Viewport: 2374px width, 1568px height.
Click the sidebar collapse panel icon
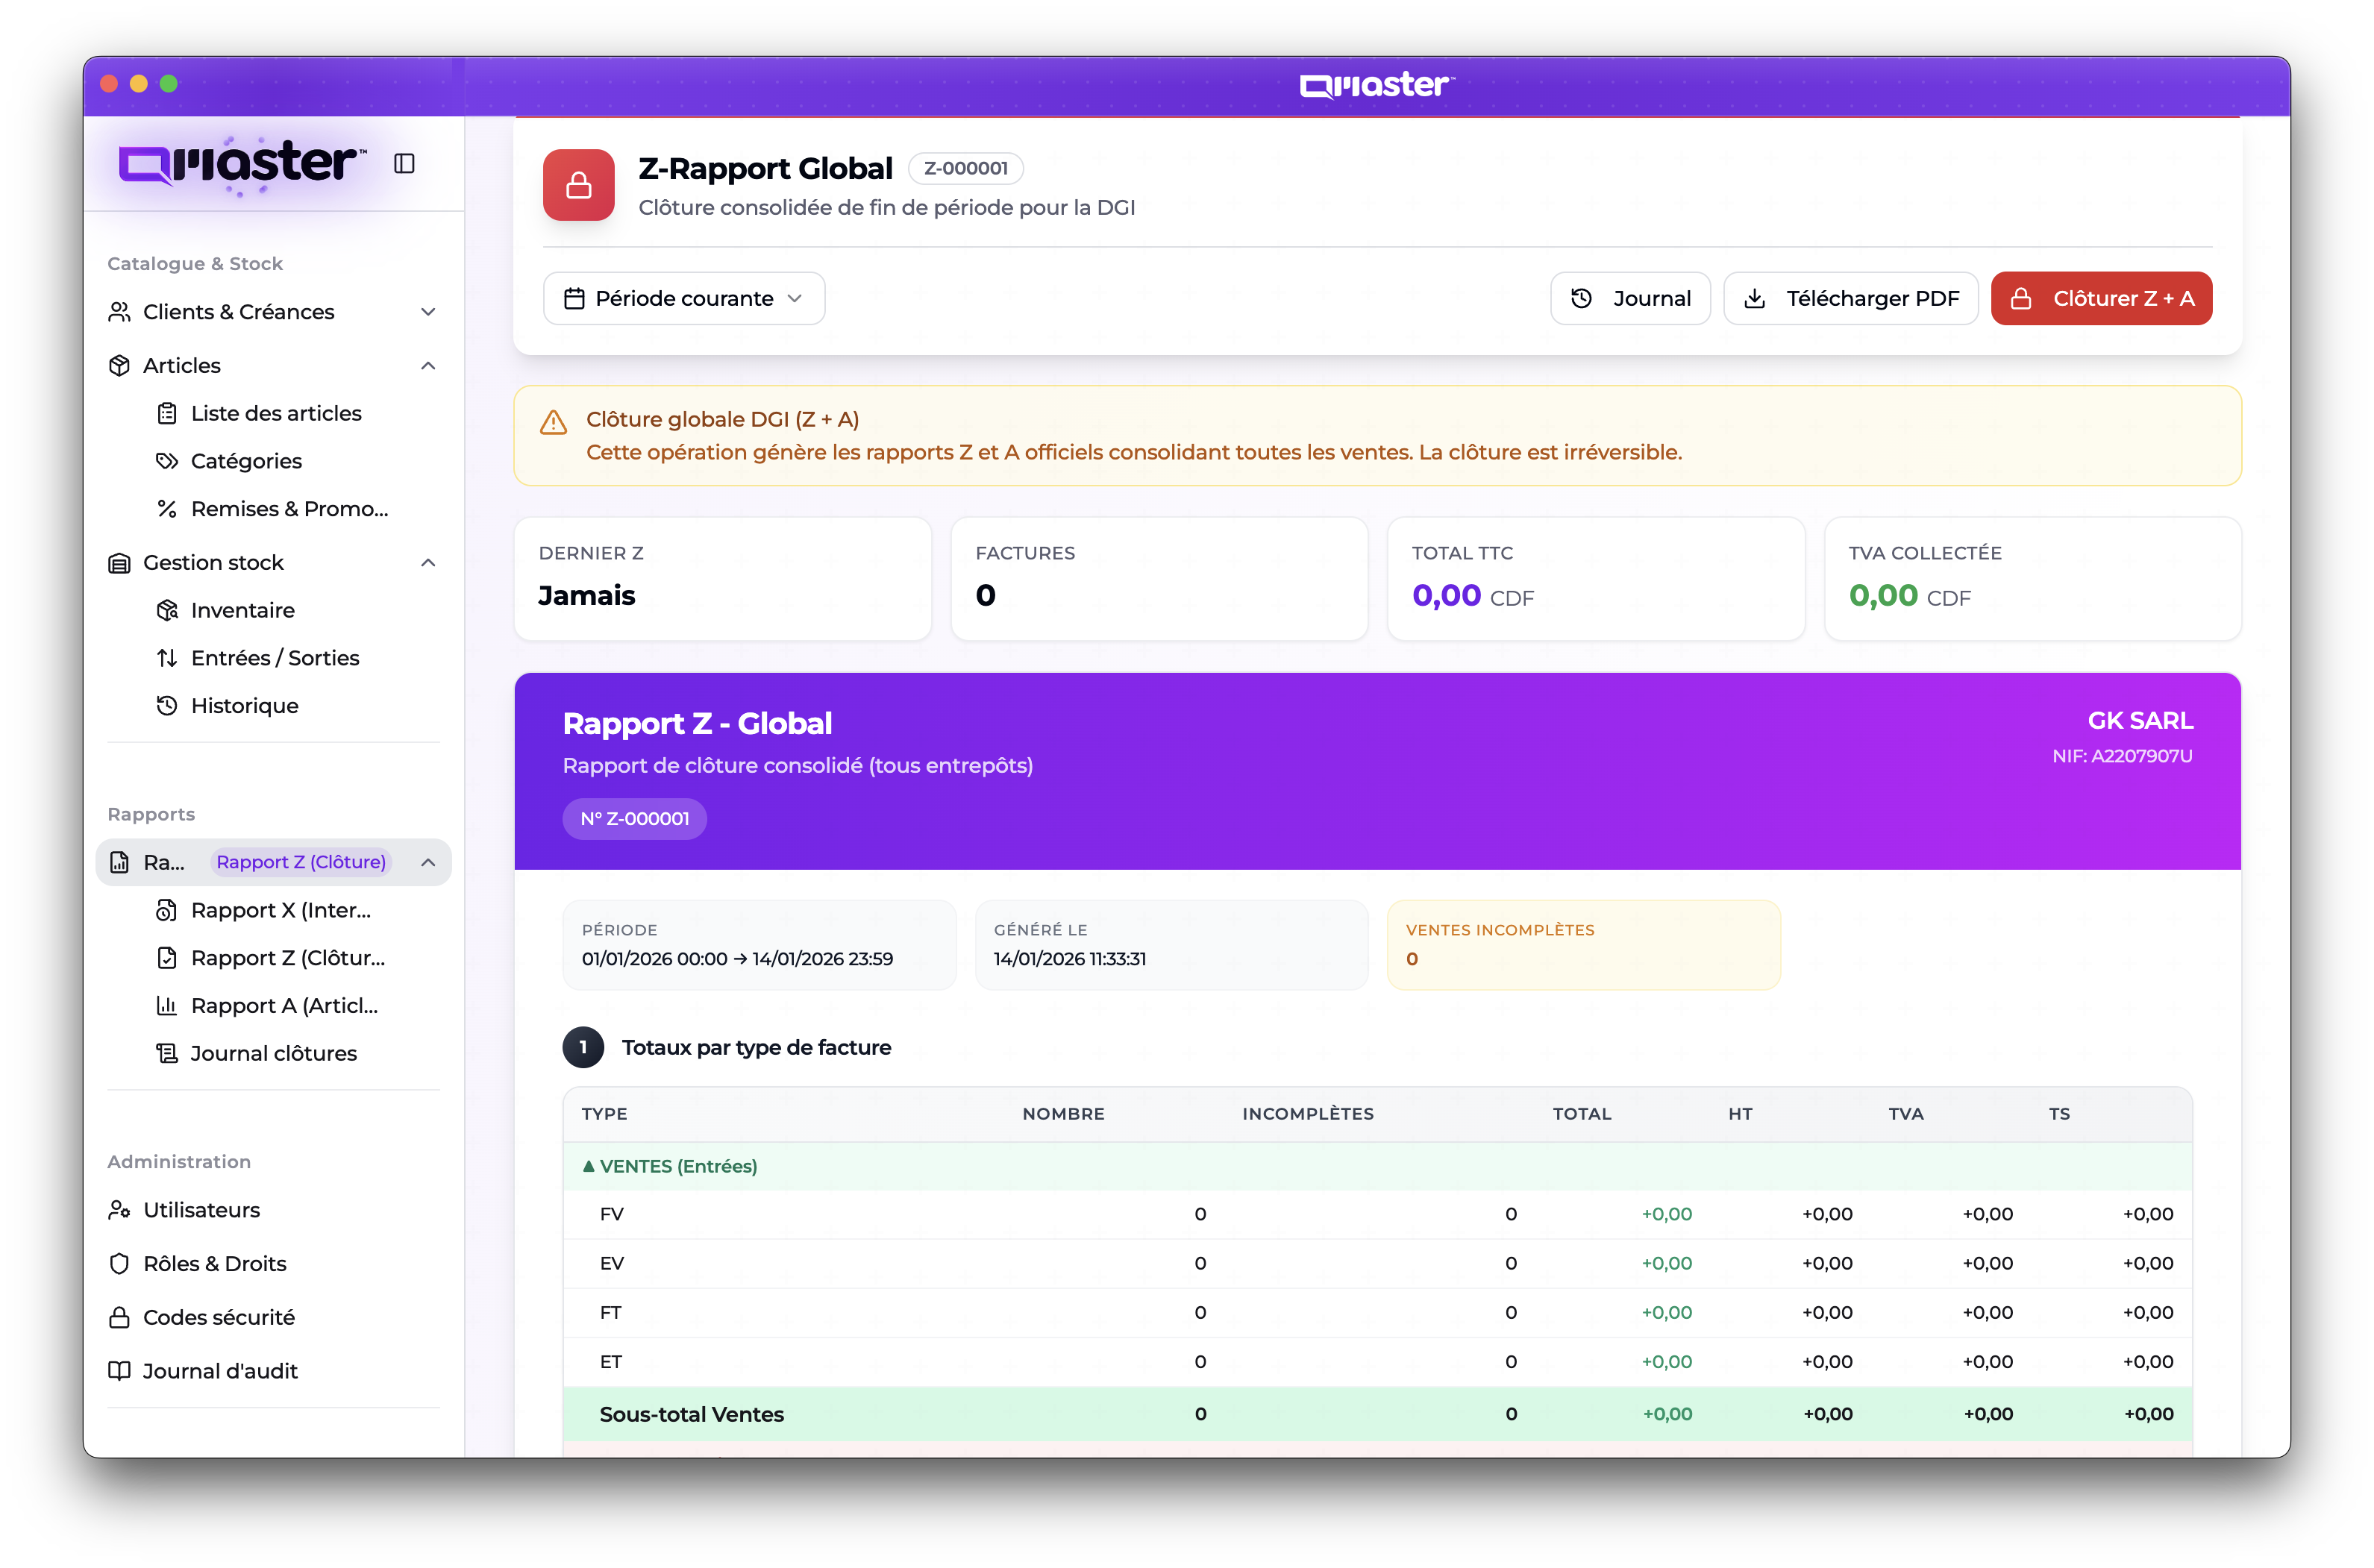(x=404, y=163)
